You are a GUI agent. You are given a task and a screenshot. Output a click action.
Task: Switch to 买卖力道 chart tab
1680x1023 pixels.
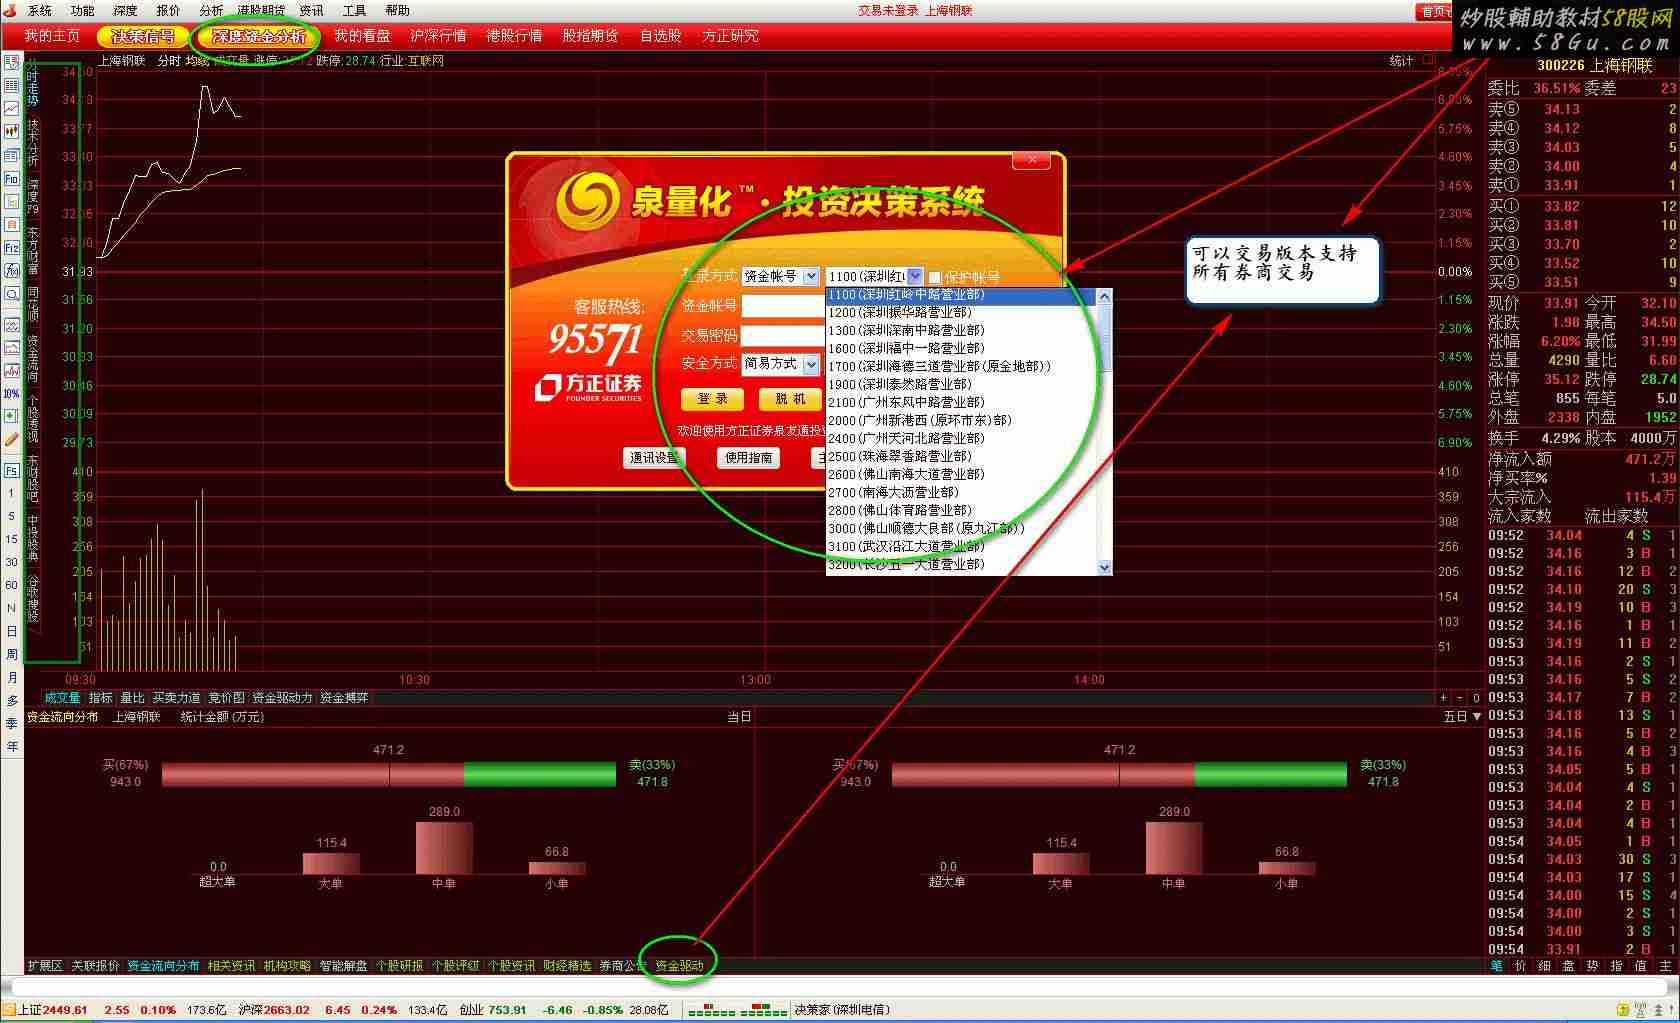[x=176, y=698]
